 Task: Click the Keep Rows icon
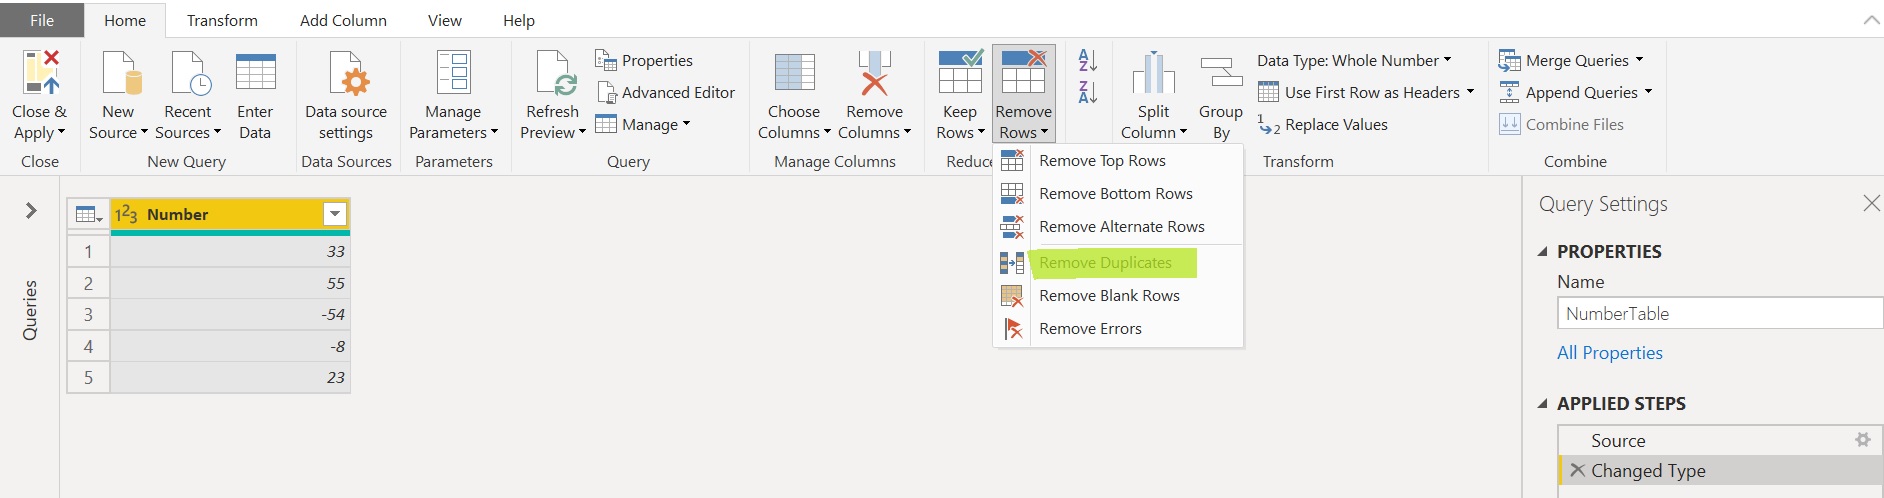pos(960,71)
